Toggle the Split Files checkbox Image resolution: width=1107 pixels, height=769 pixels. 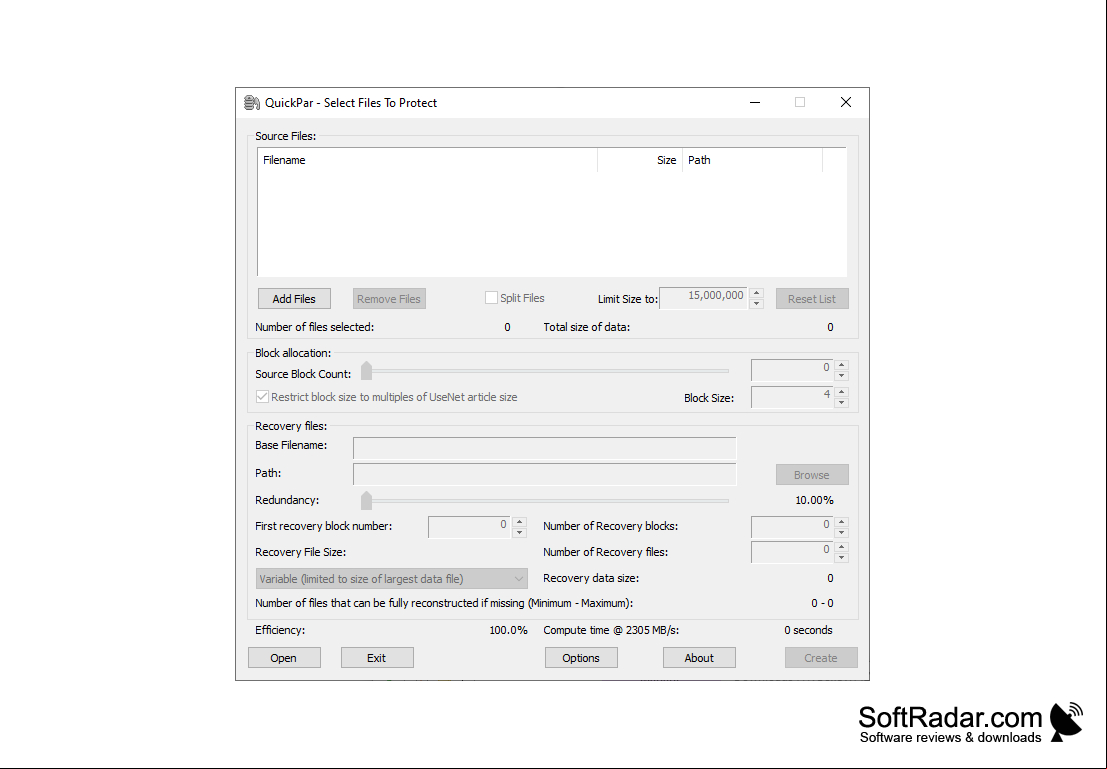click(x=491, y=298)
